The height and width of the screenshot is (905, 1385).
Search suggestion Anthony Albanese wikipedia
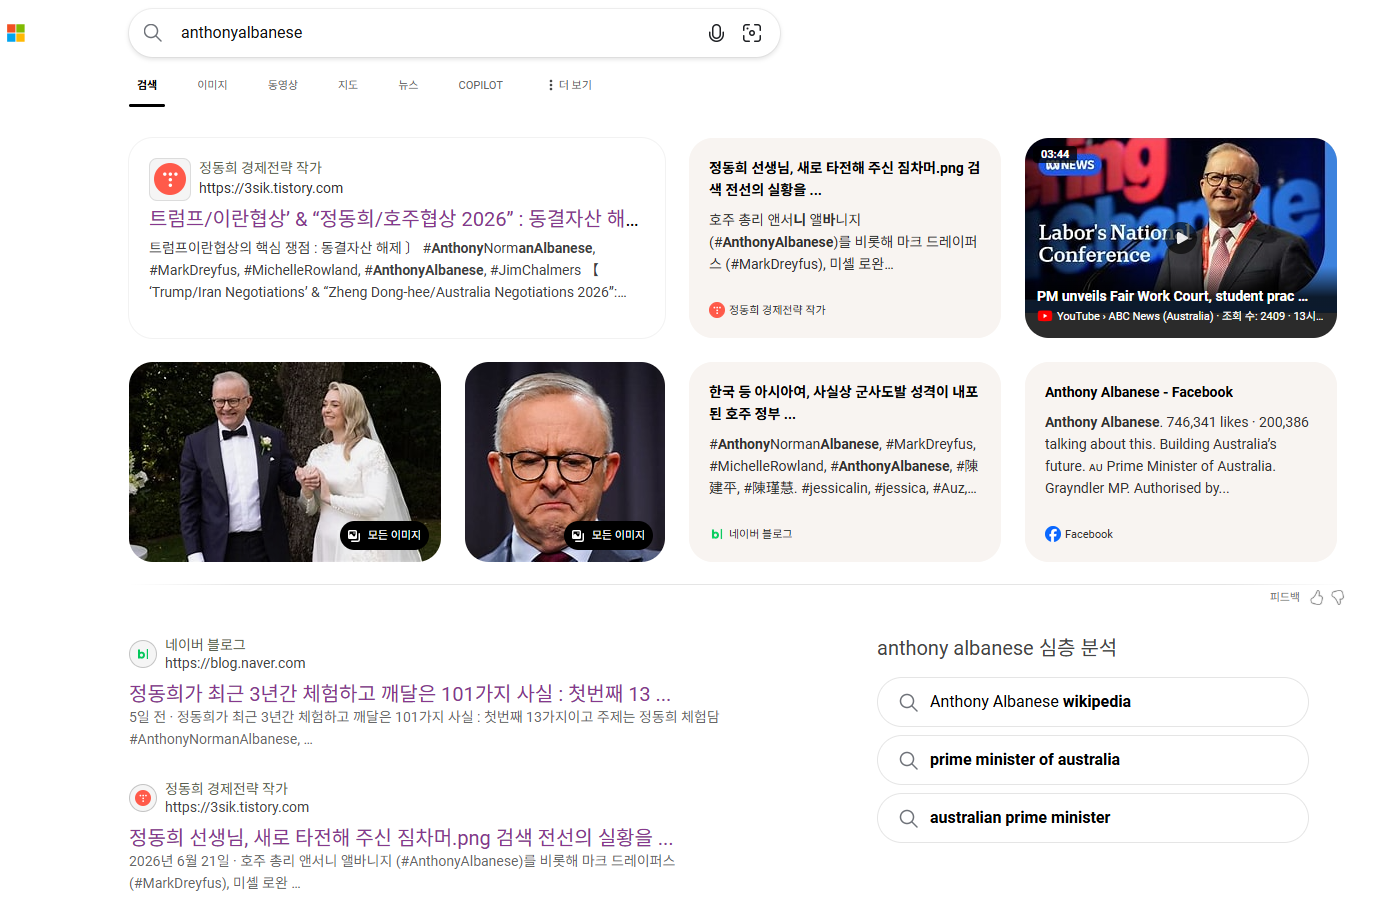point(1092,702)
